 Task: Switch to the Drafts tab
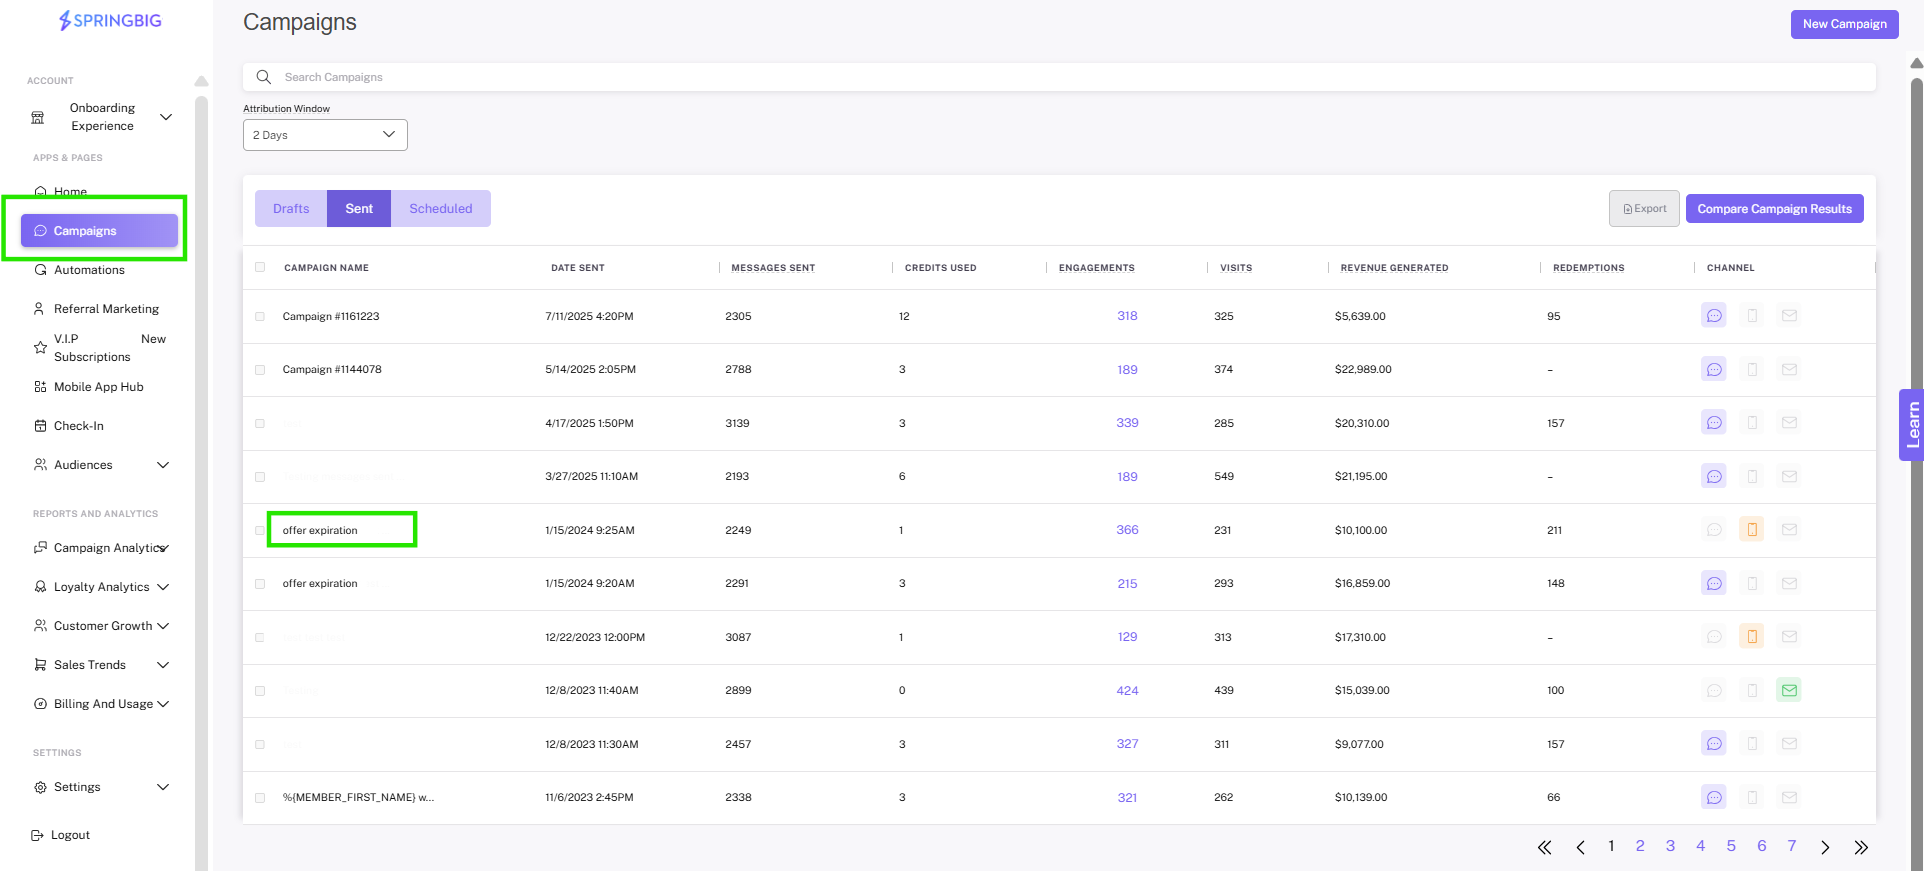click(291, 208)
